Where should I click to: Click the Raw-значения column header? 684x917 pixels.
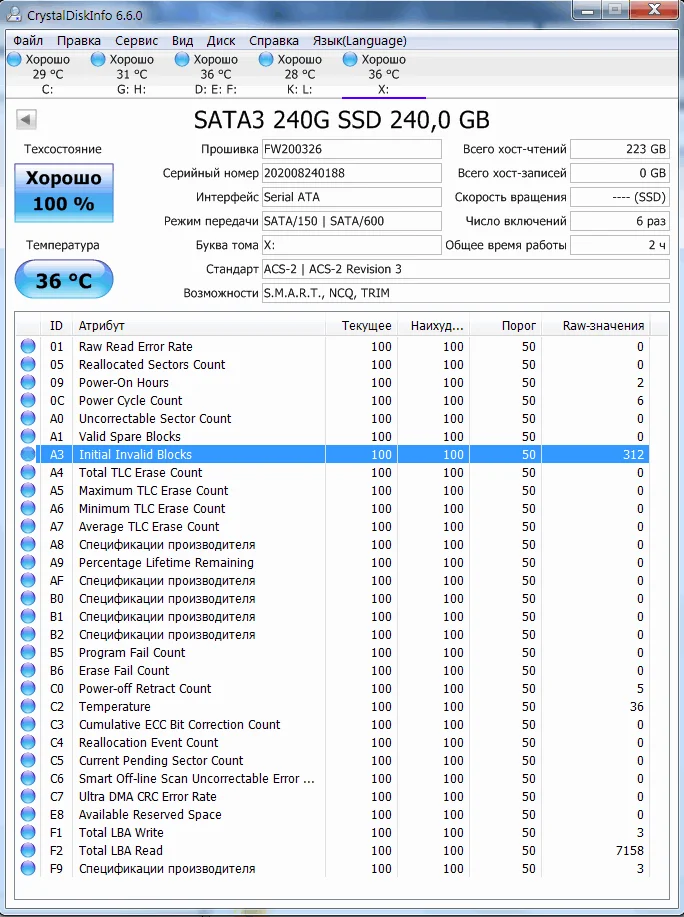[x=597, y=326]
